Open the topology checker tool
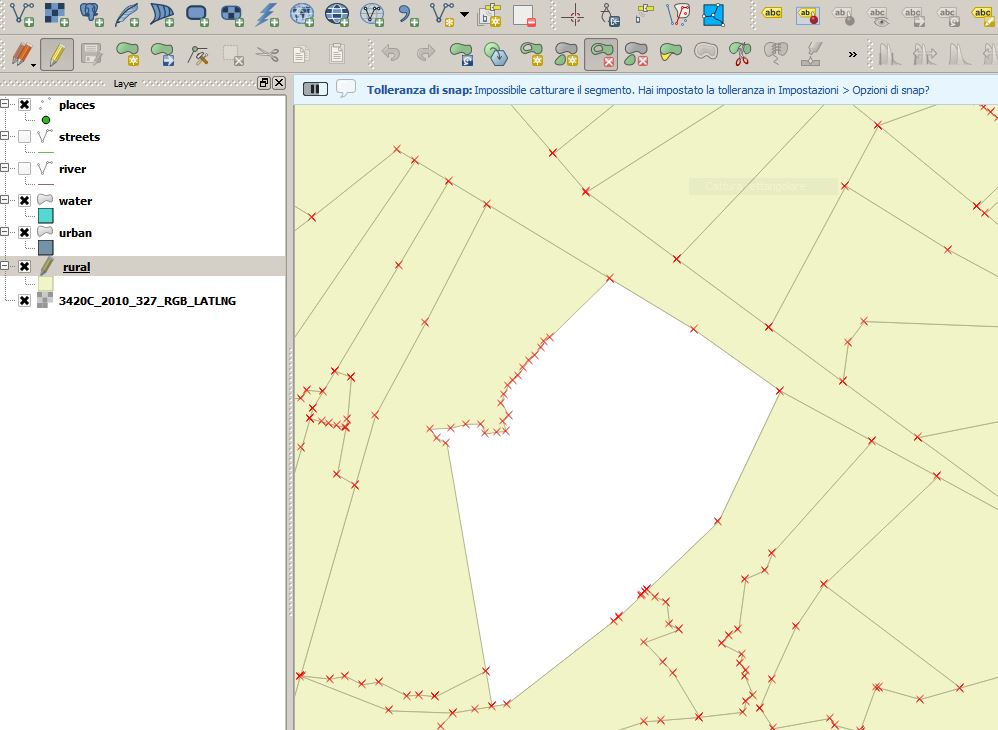The width and height of the screenshot is (998, 730). (x=678, y=14)
